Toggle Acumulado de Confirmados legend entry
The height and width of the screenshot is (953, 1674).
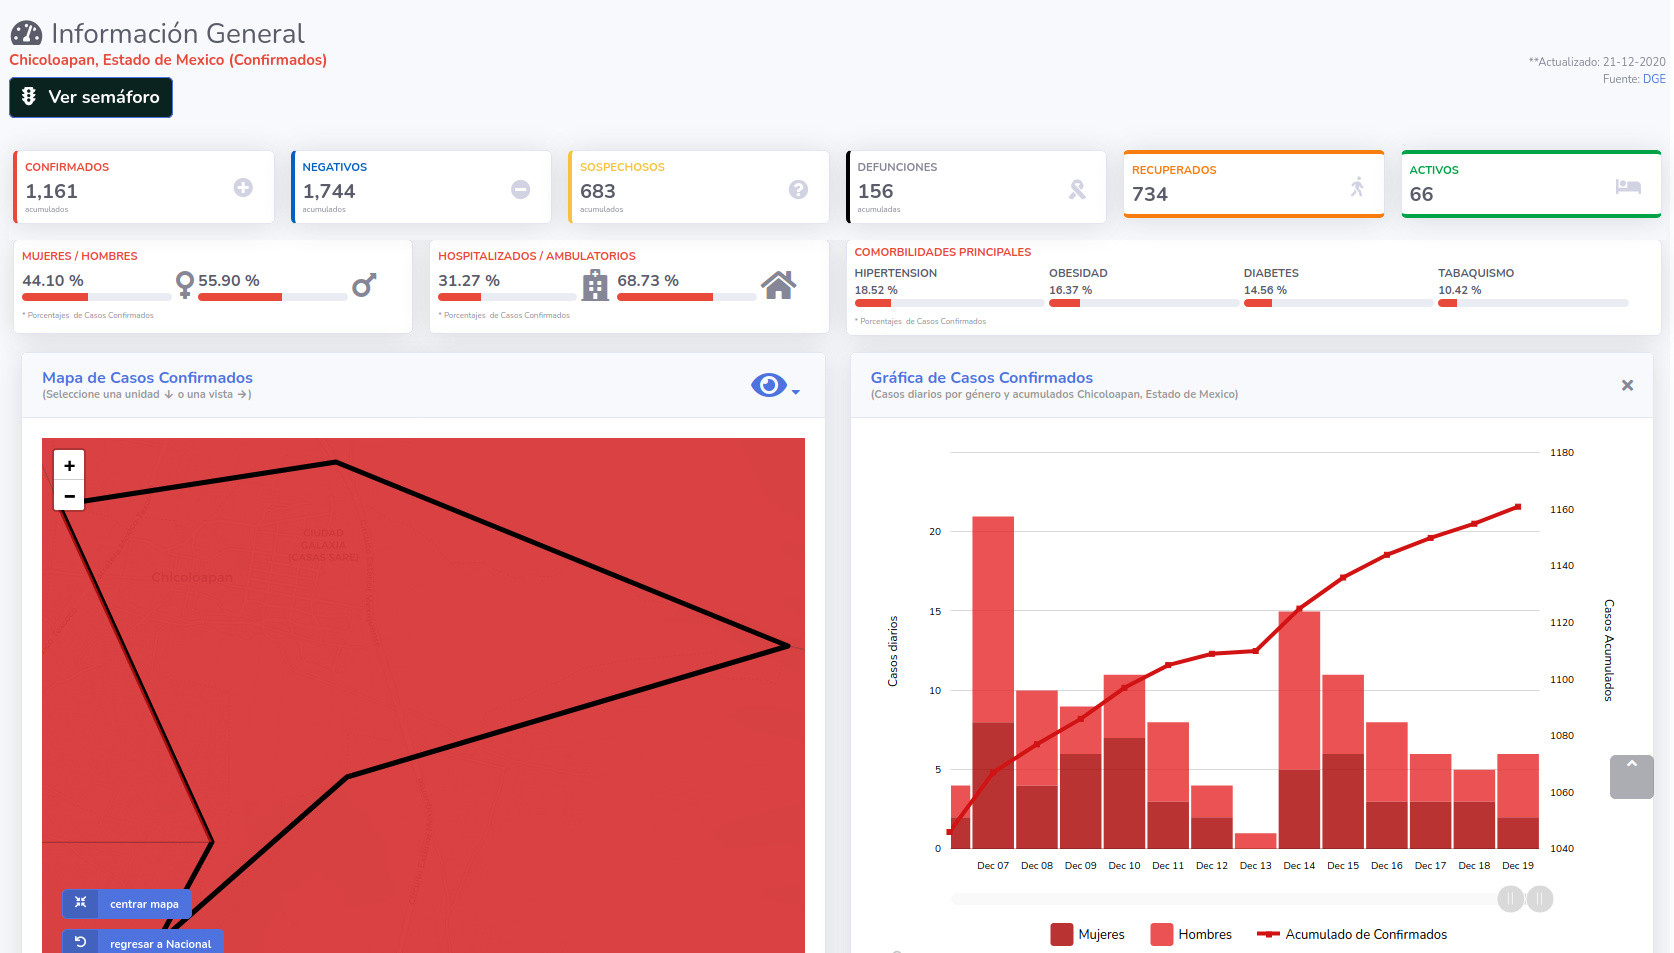1352,934
